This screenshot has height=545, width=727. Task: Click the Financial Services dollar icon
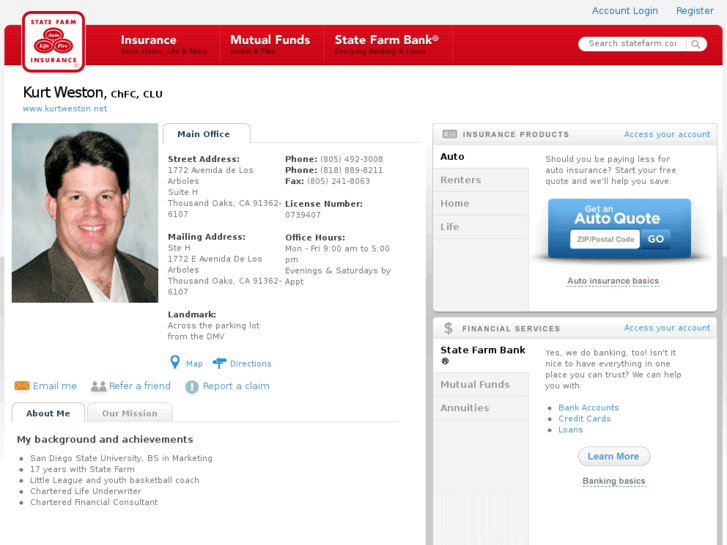pyautogui.click(x=448, y=328)
